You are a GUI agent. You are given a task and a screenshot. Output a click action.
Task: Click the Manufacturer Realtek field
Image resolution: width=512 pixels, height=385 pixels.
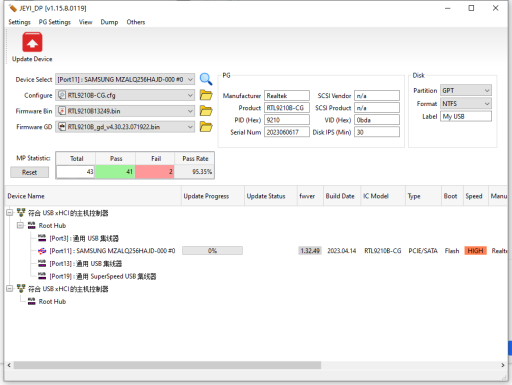coord(287,96)
